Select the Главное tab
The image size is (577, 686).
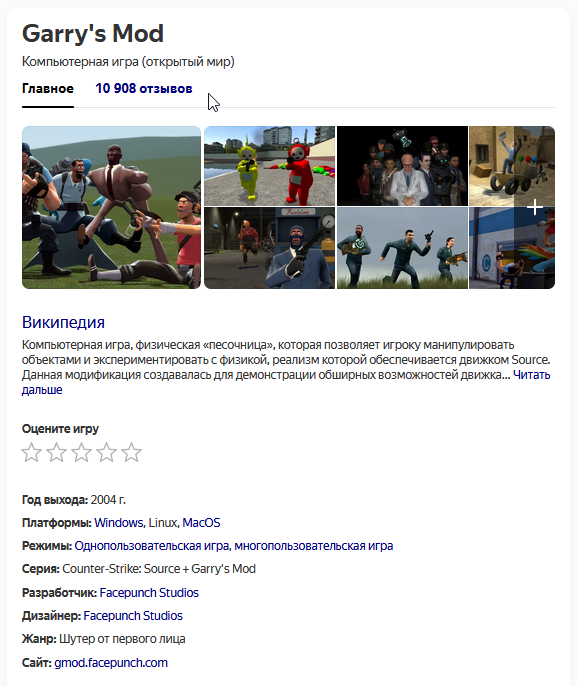click(48, 88)
